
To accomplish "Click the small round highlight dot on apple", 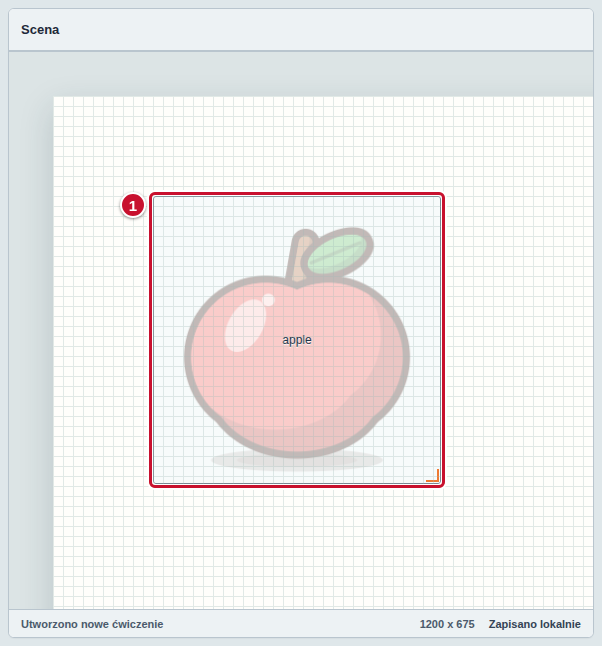I will click(x=268, y=300).
